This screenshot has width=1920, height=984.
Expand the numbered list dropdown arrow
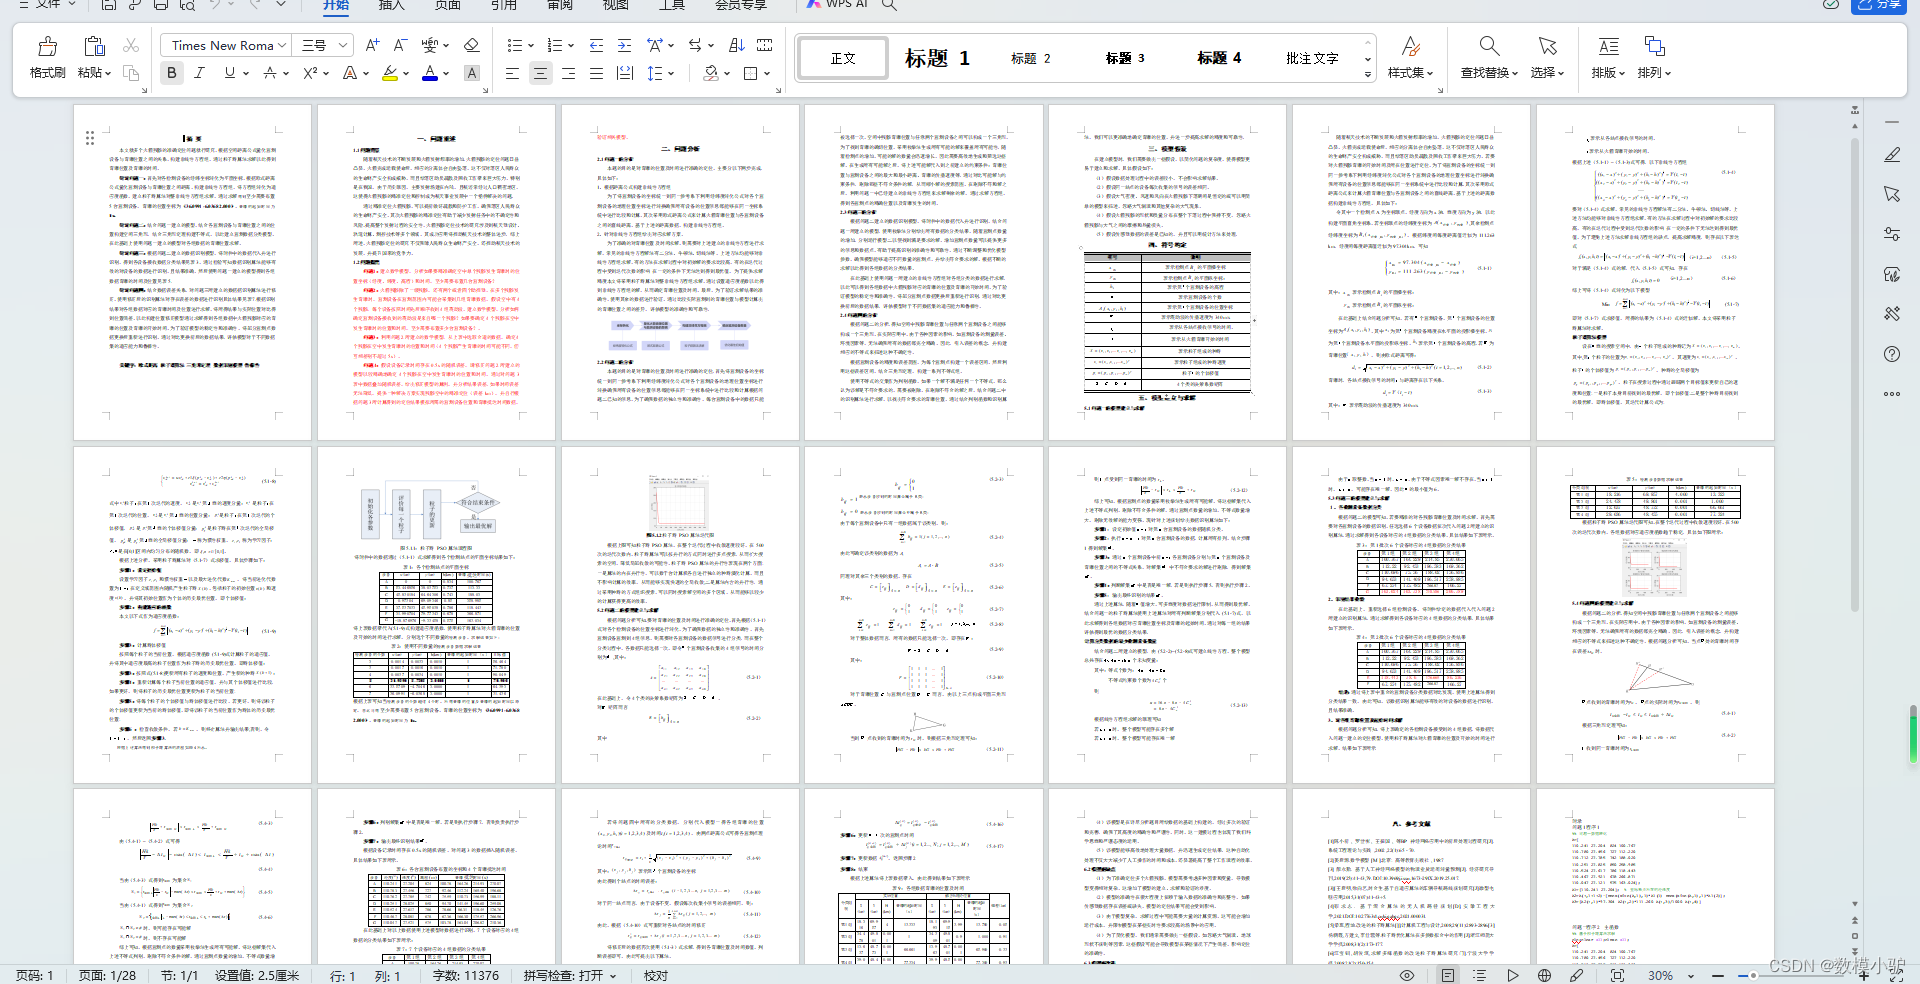[x=571, y=46]
